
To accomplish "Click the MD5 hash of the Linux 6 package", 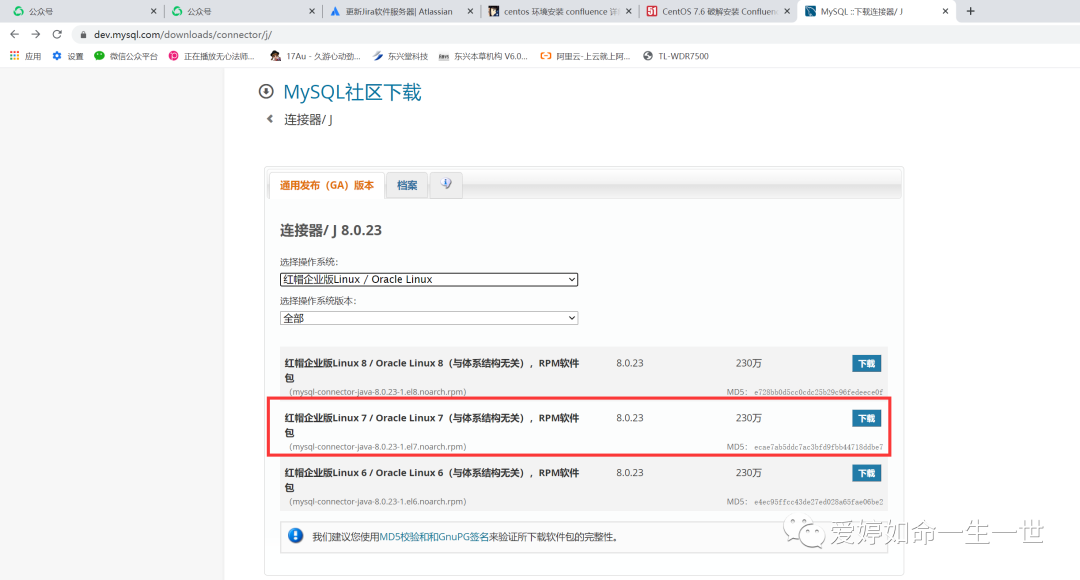I will click(x=818, y=501).
